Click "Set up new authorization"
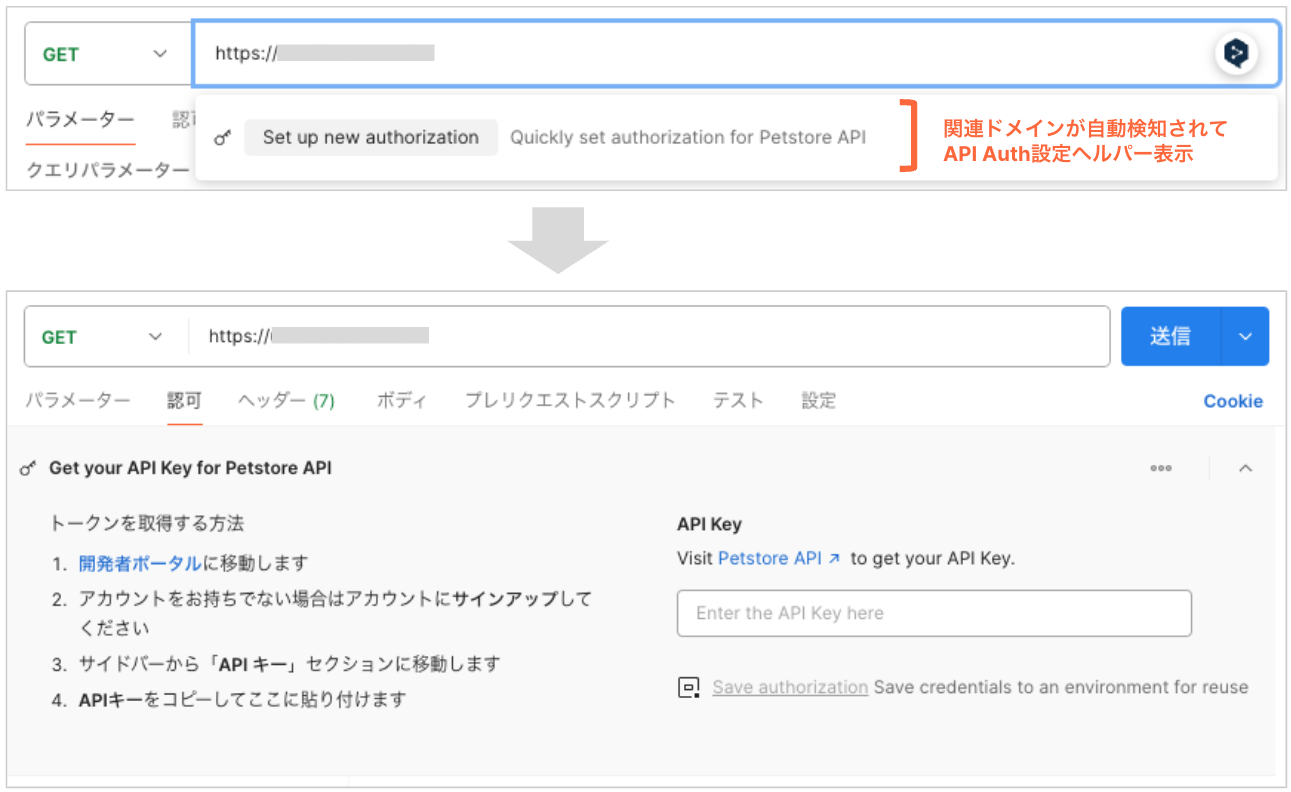The image size is (1291, 792). pyautogui.click(x=370, y=137)
